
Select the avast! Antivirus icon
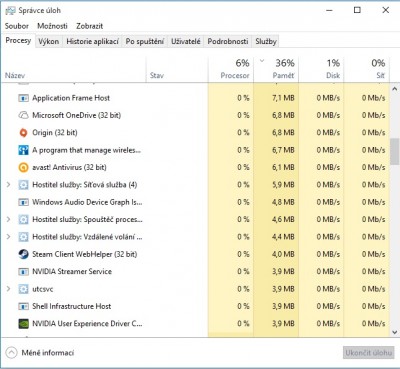point(23,167)
